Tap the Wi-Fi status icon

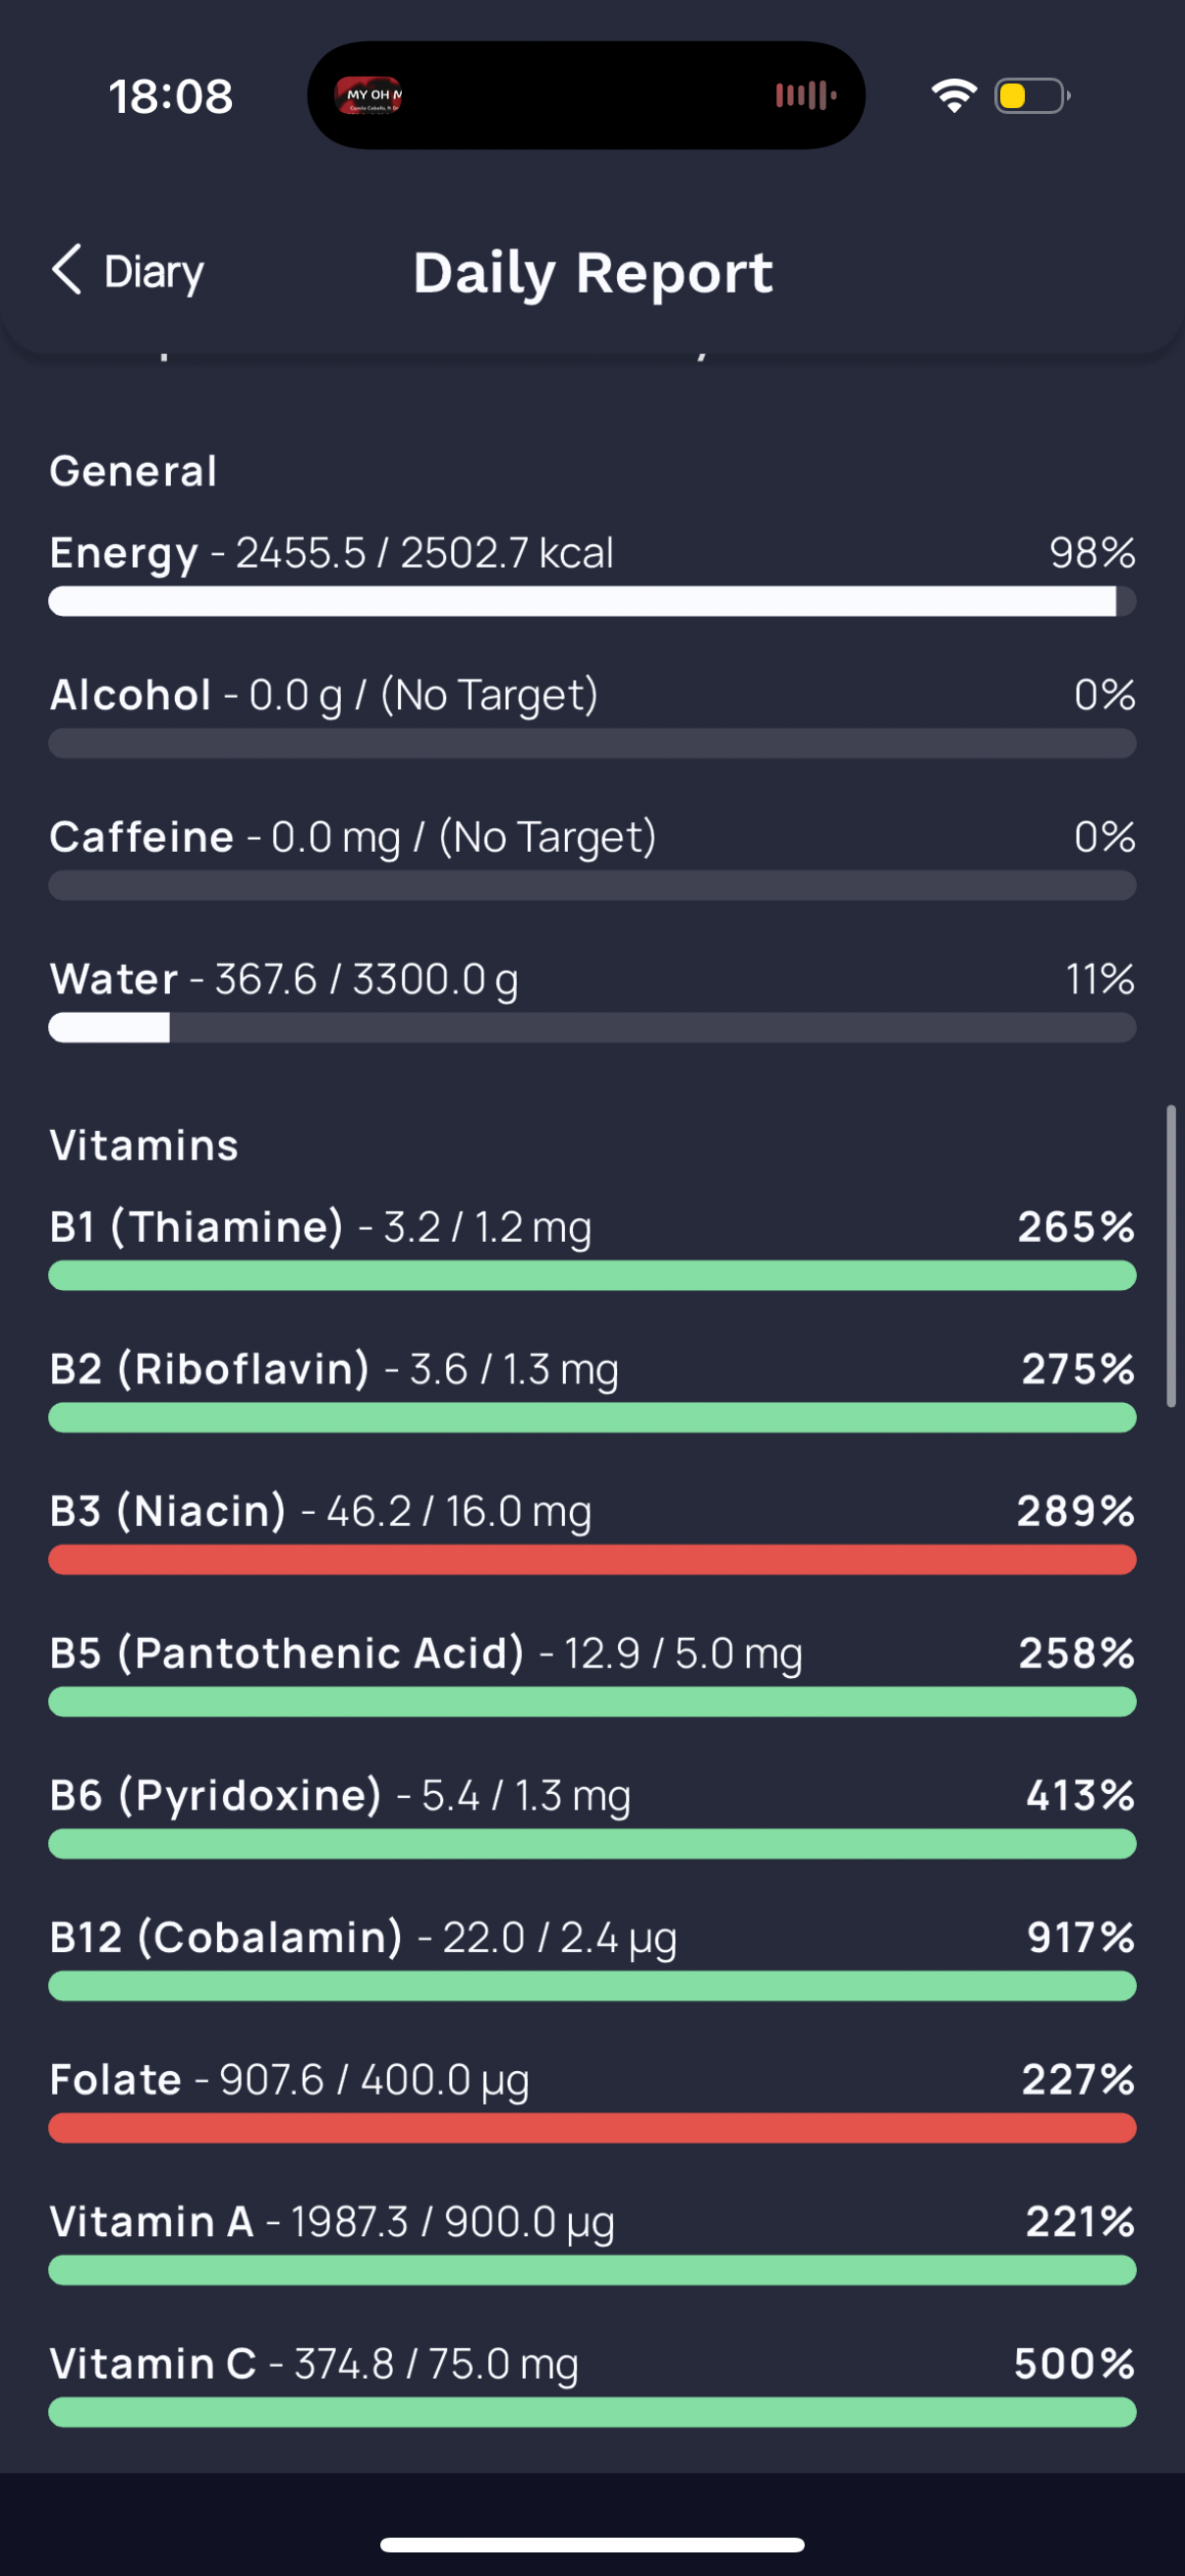coord(954,95)
